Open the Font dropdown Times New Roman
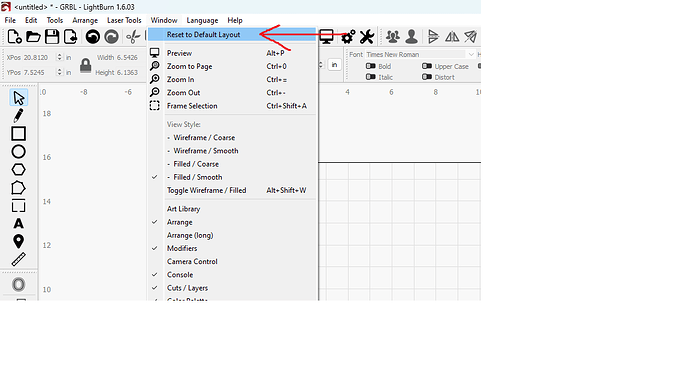Screen dimensions: 690x388 point(420,55)
